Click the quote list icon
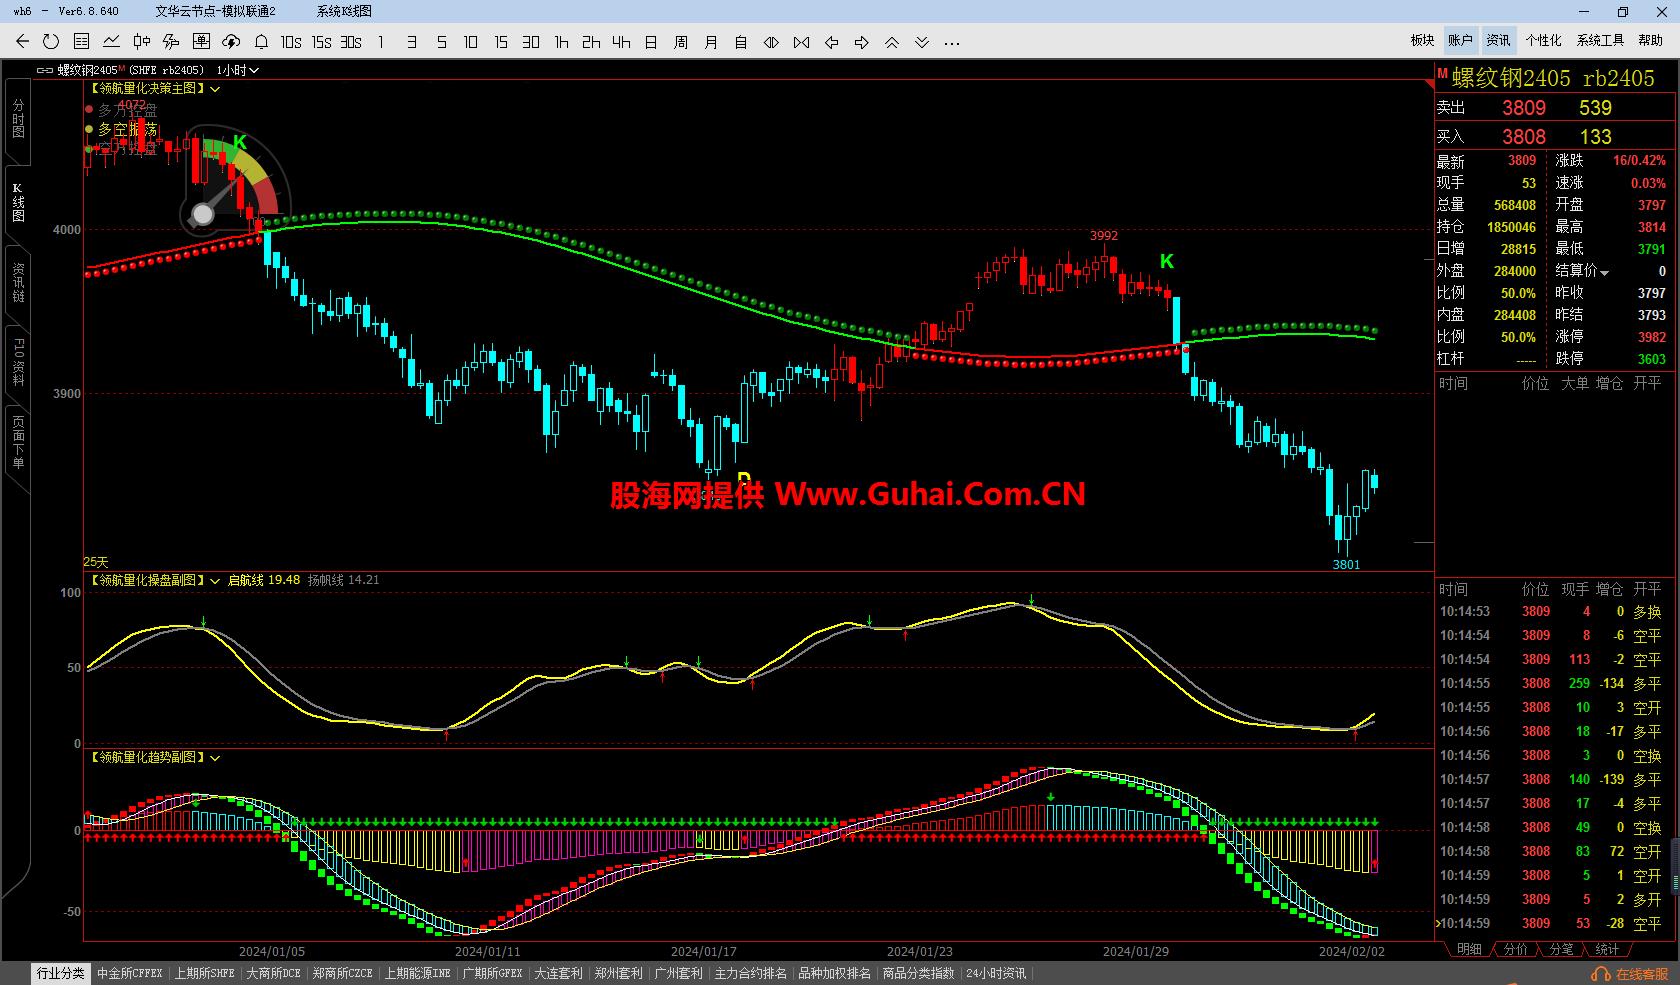Screen dimensions: 1680x985 click(x=81, y=42)
